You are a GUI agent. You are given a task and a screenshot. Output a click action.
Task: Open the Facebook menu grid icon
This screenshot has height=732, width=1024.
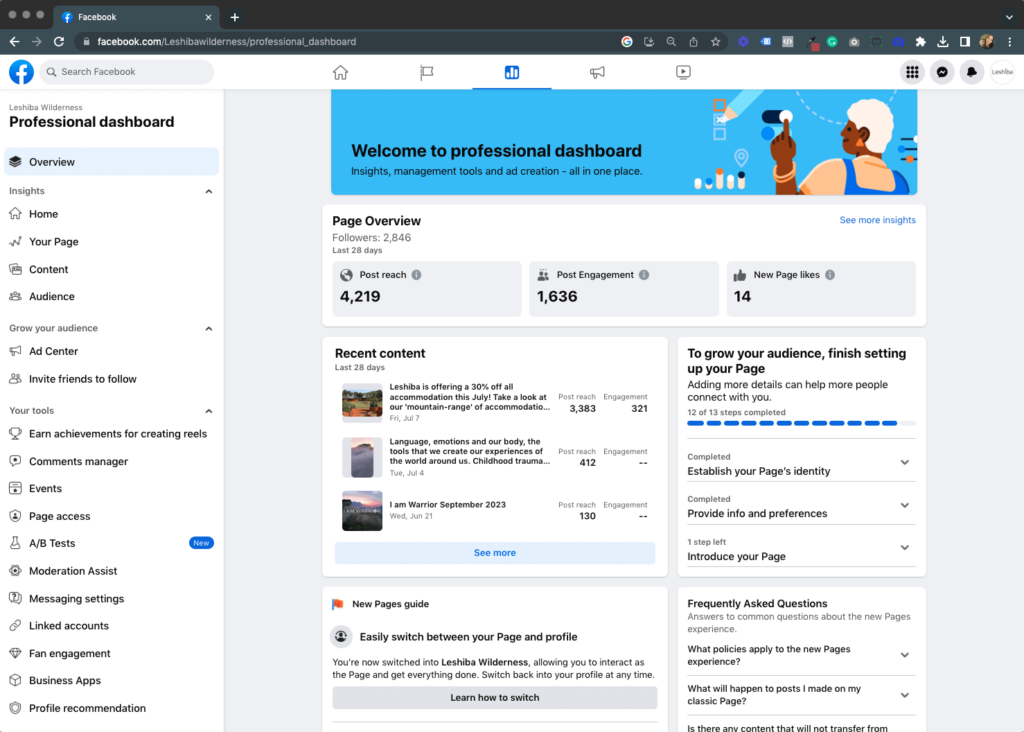tap(912, 72)
